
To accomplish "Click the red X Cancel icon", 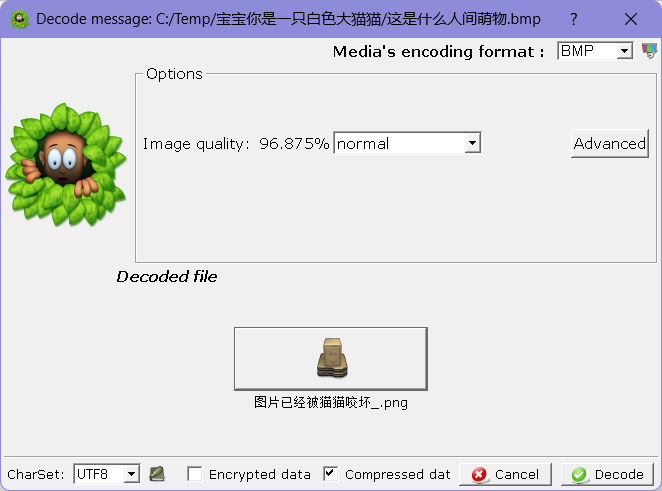I will [479, 475].
